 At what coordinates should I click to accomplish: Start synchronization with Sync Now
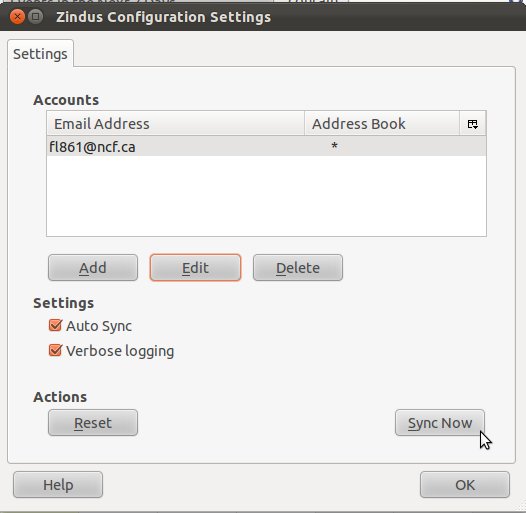440,423
